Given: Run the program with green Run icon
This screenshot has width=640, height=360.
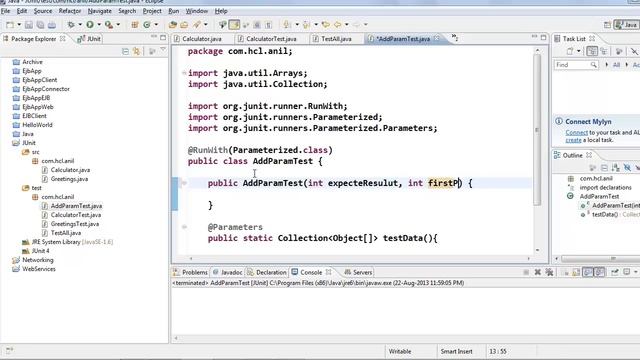Looking at the screenshot, I should pyautogui.click(x=90, y=24).
